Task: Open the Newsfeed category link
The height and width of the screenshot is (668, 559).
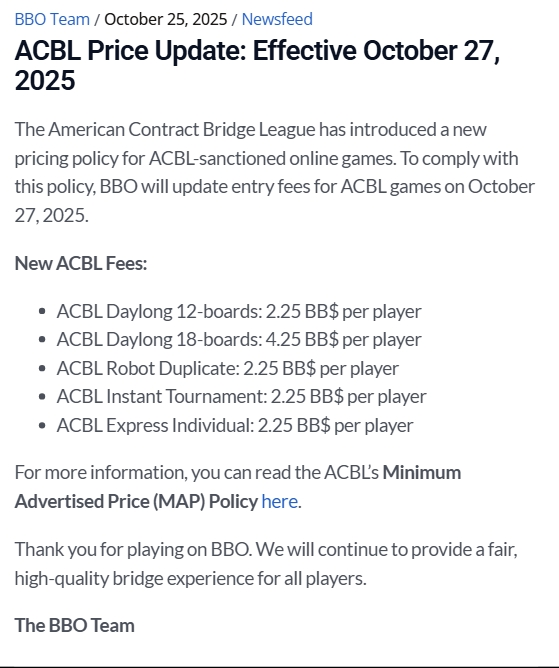Action: point(277,19)
